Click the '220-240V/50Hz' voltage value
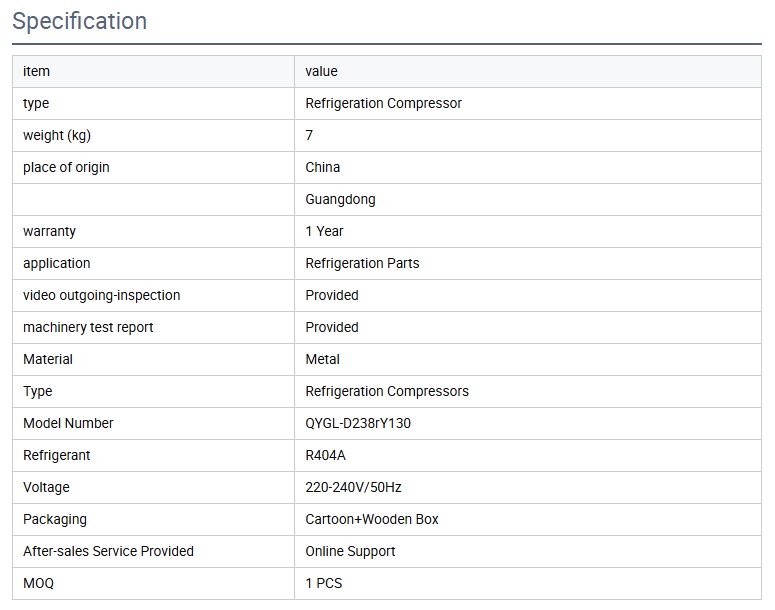The image size is (775, 610). tap(353, 487)
